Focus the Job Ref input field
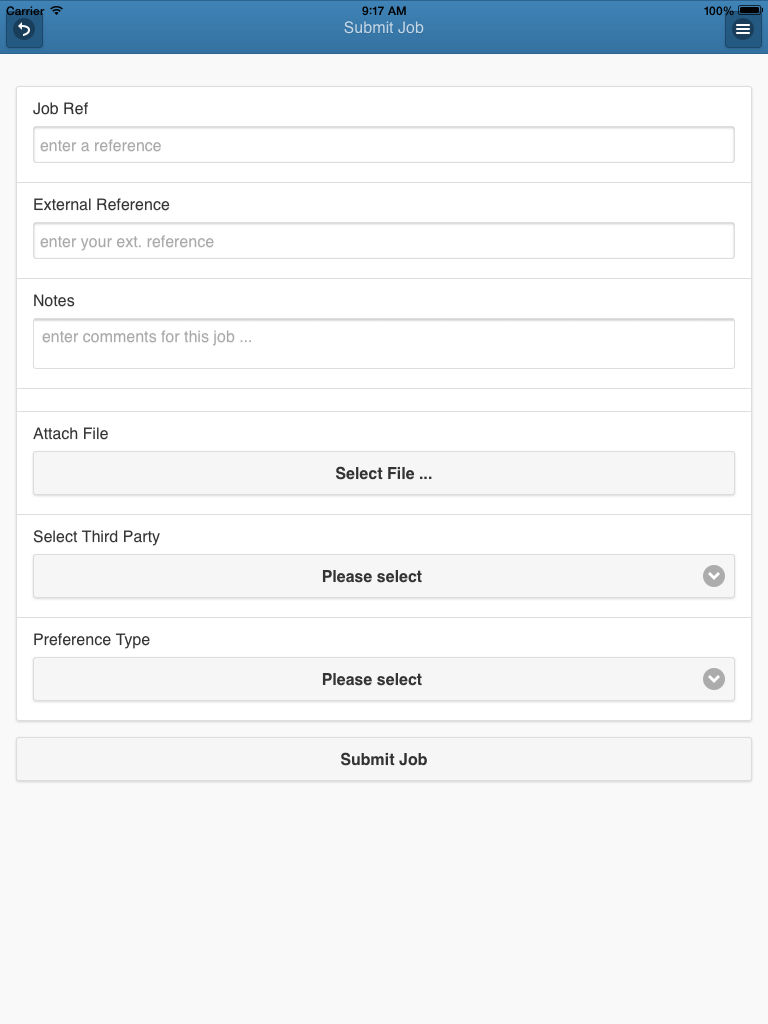Viewport: 768px width, 1024px height. click(384, 145)
